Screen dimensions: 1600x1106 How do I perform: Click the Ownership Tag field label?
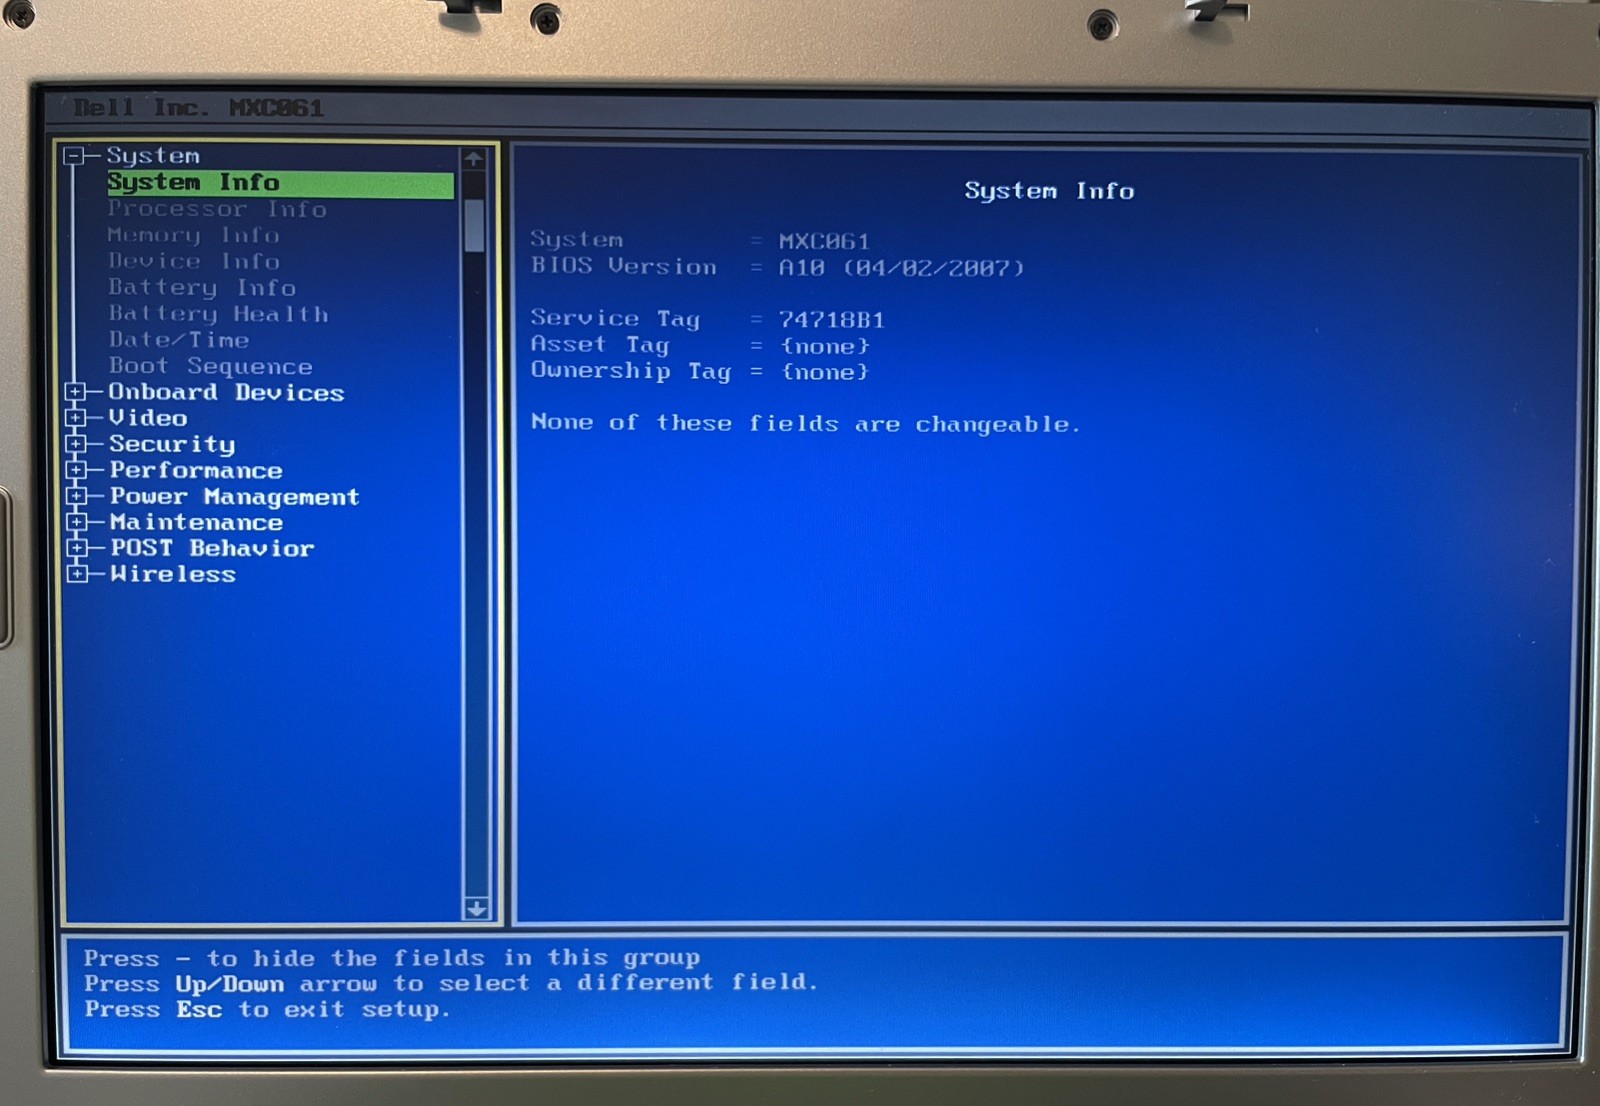pyautogui.click(x=631, y=371)
